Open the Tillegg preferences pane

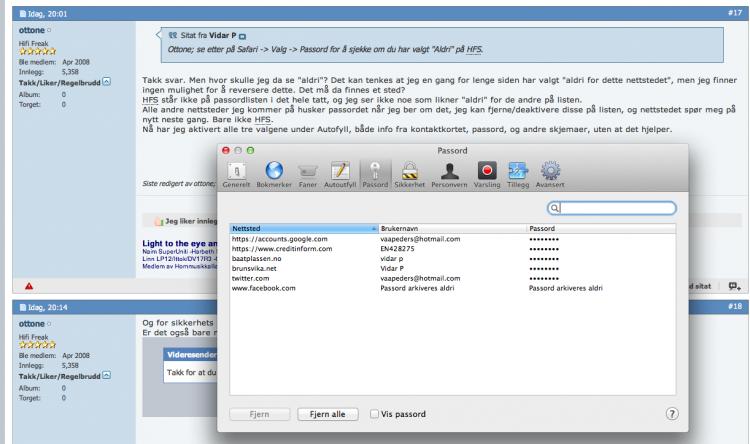(x=518, y=175)
